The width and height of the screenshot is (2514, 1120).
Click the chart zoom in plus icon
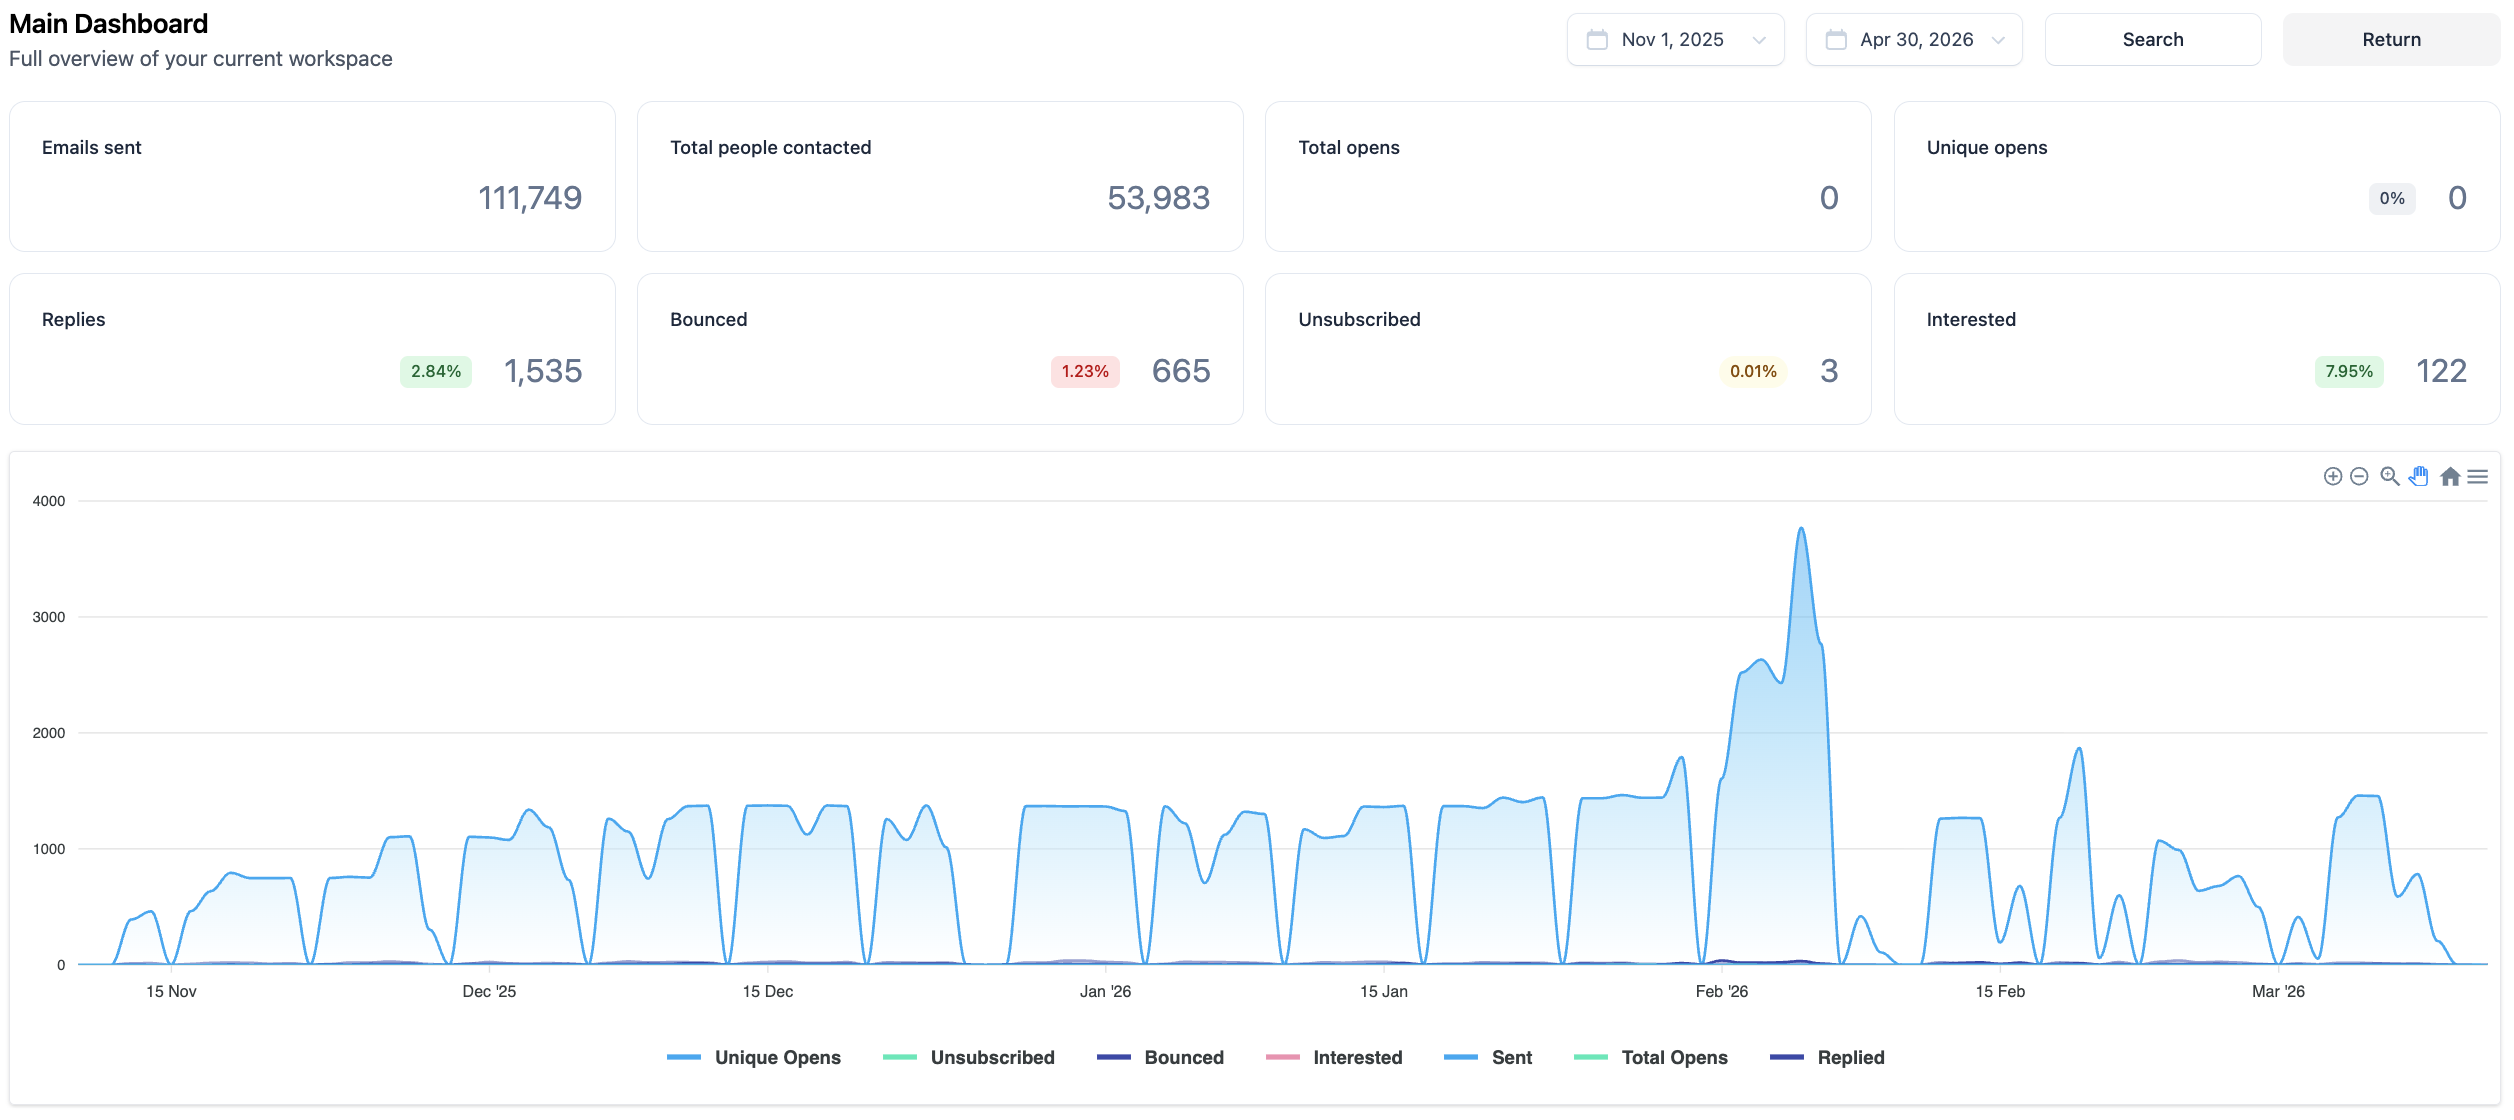click(2333, 476)
